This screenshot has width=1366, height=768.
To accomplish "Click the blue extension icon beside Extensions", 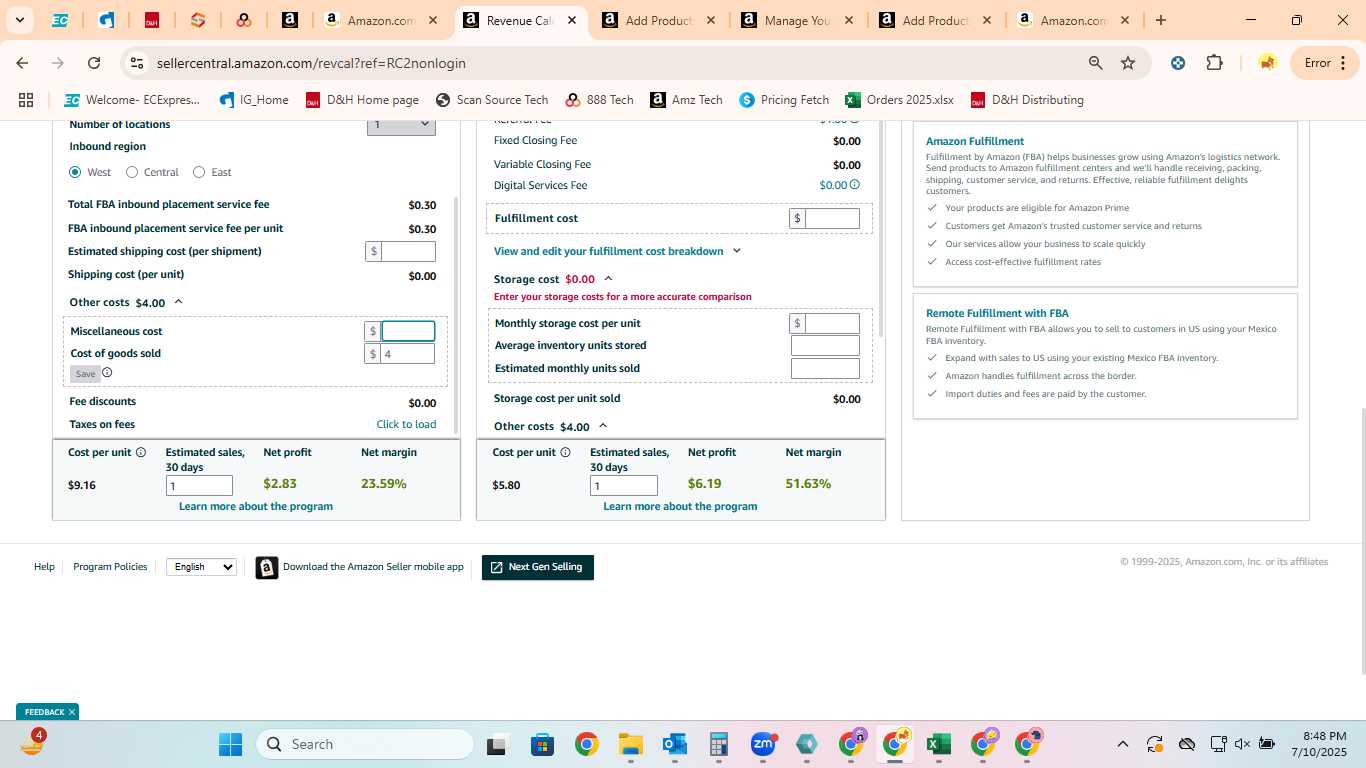I will (1178, 63).
